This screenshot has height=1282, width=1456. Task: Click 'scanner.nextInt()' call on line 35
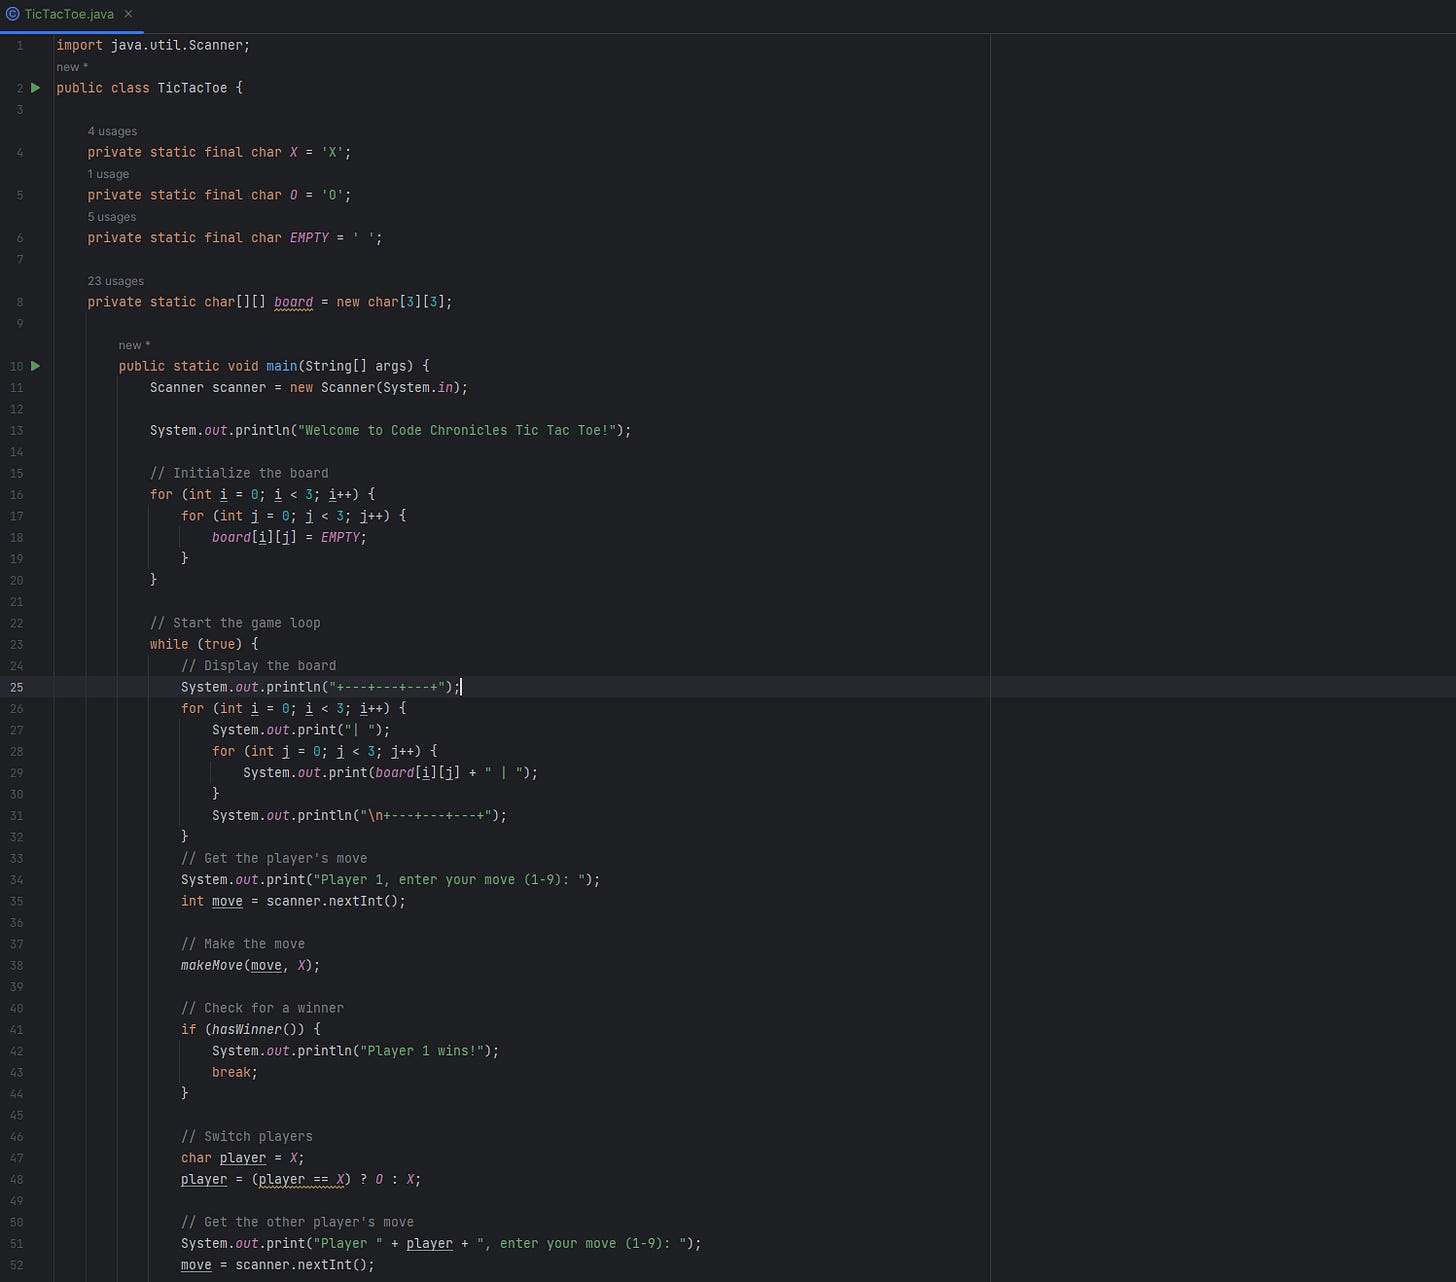pos(333,901)
